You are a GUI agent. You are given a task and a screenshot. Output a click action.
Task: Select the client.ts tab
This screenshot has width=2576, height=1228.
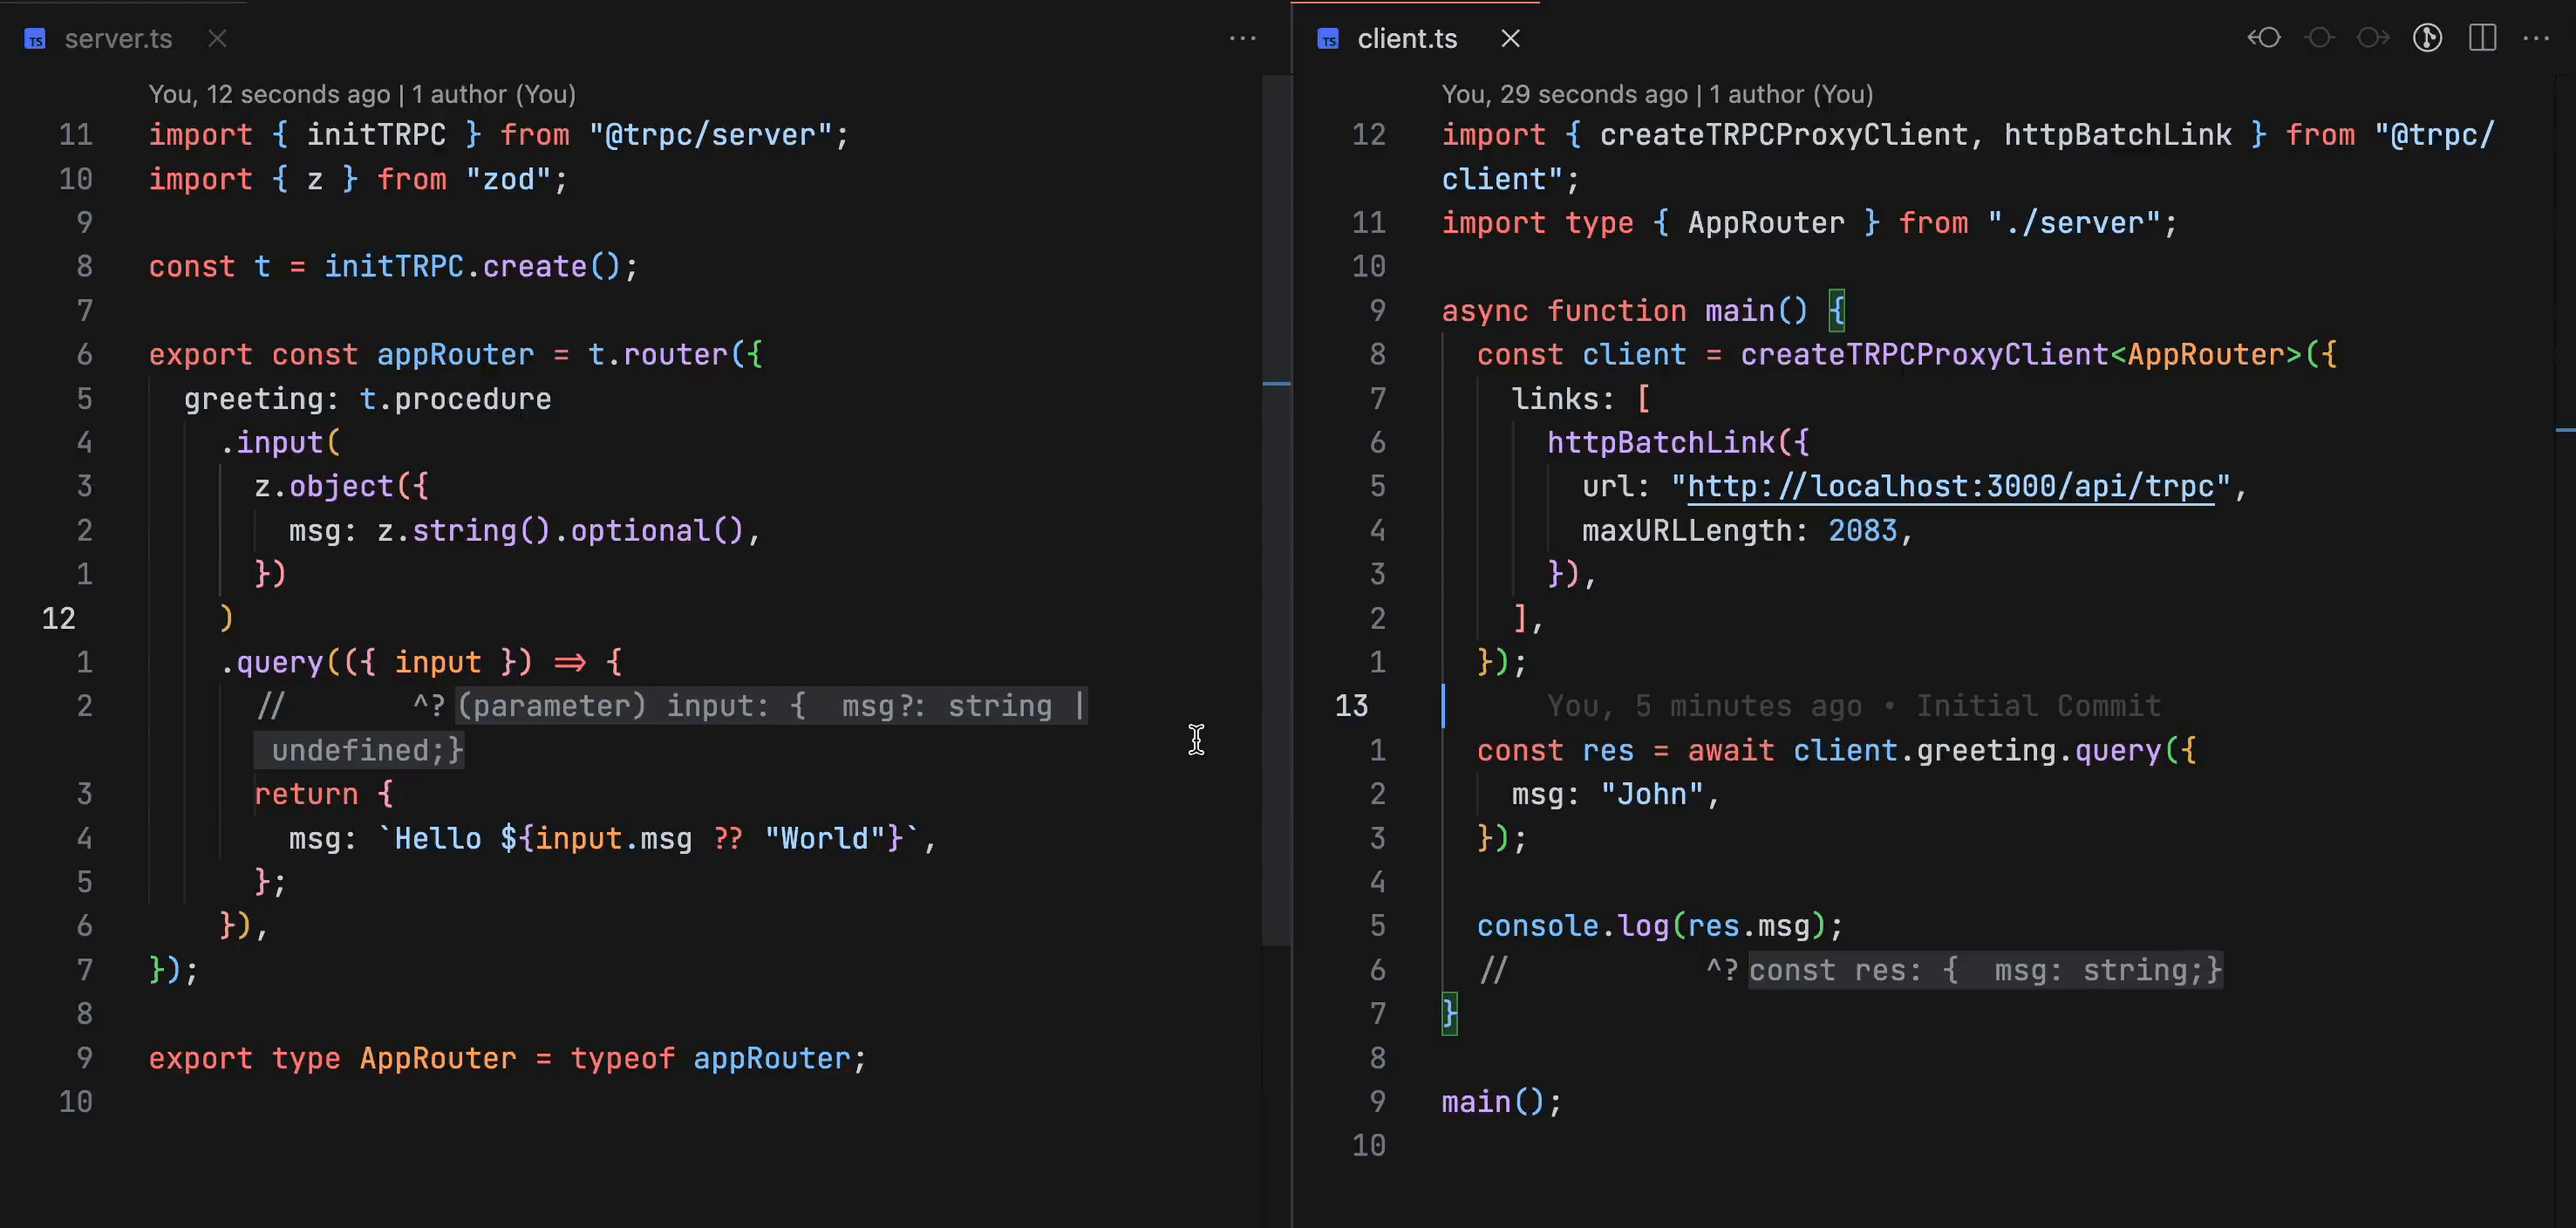tap(1406, 39)
